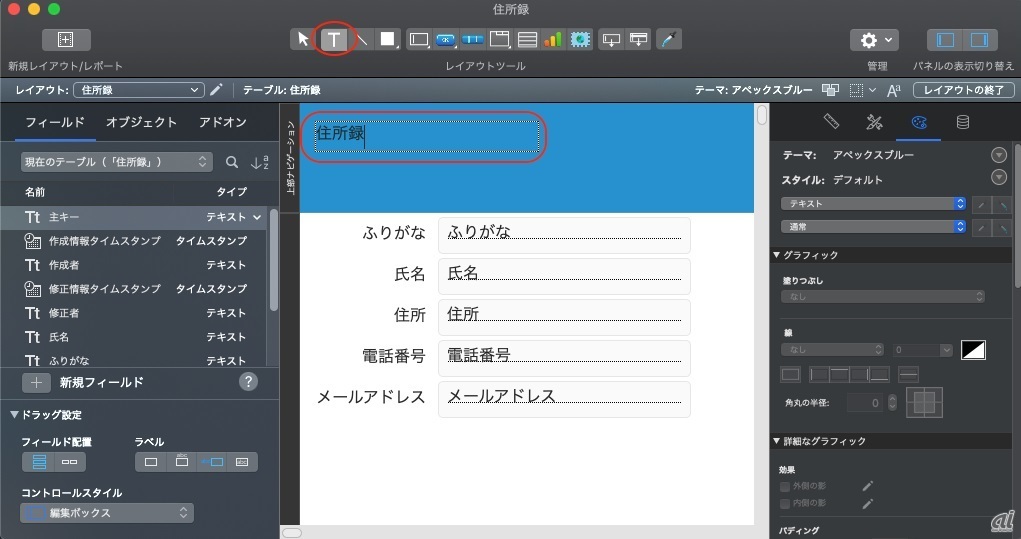This screenshot has height=539, width=1021.
Task: Choose the Web Viewer tool icon
Action: 580,40
